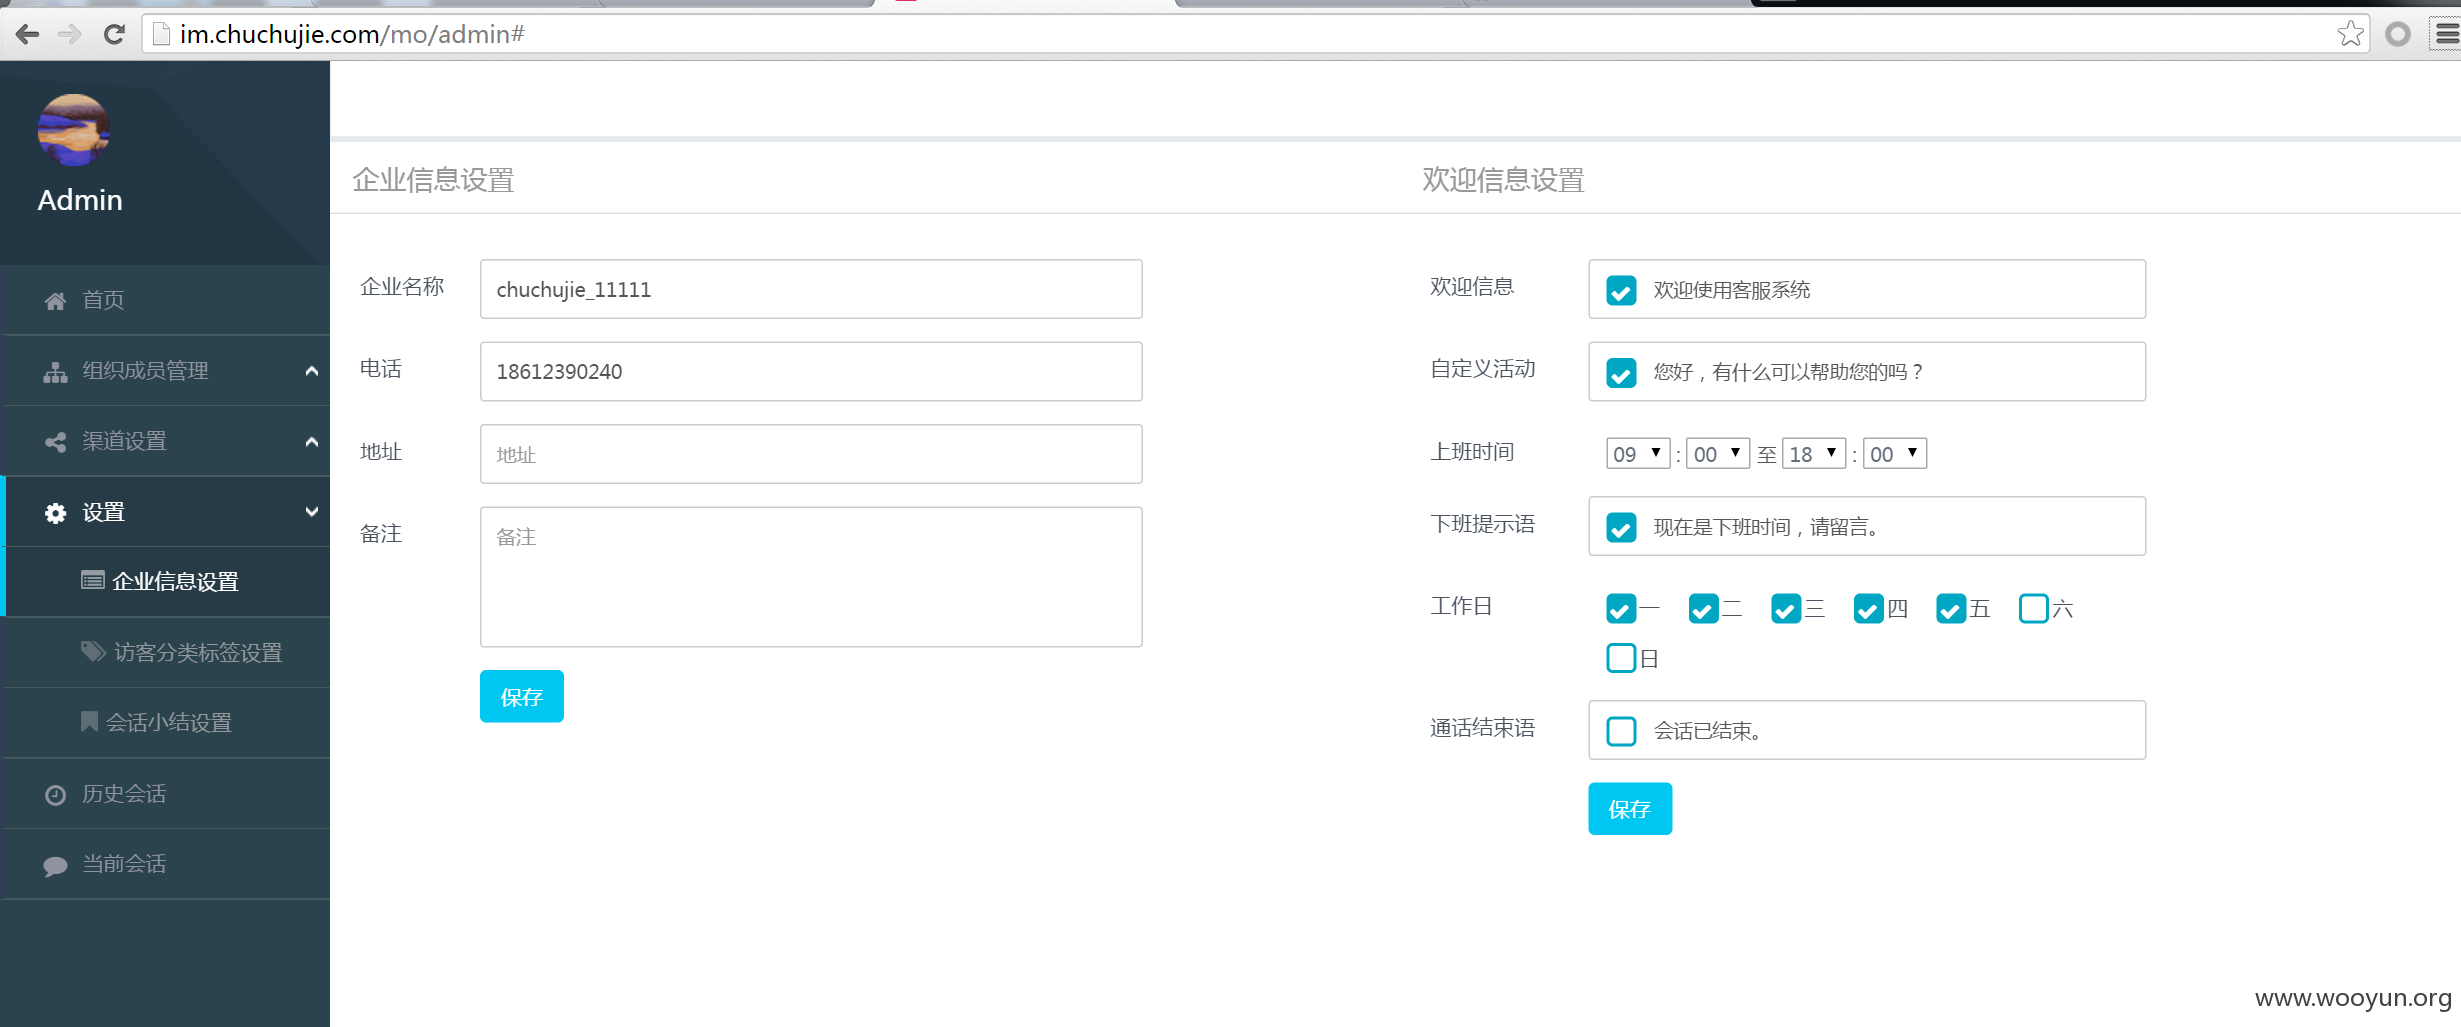The width and height of the screenshot is (2461, 1027).
Task: Click the 您好，有什么可以帮助您的吗 text field
Action: pyautogui.click(x=1867, y=371)
